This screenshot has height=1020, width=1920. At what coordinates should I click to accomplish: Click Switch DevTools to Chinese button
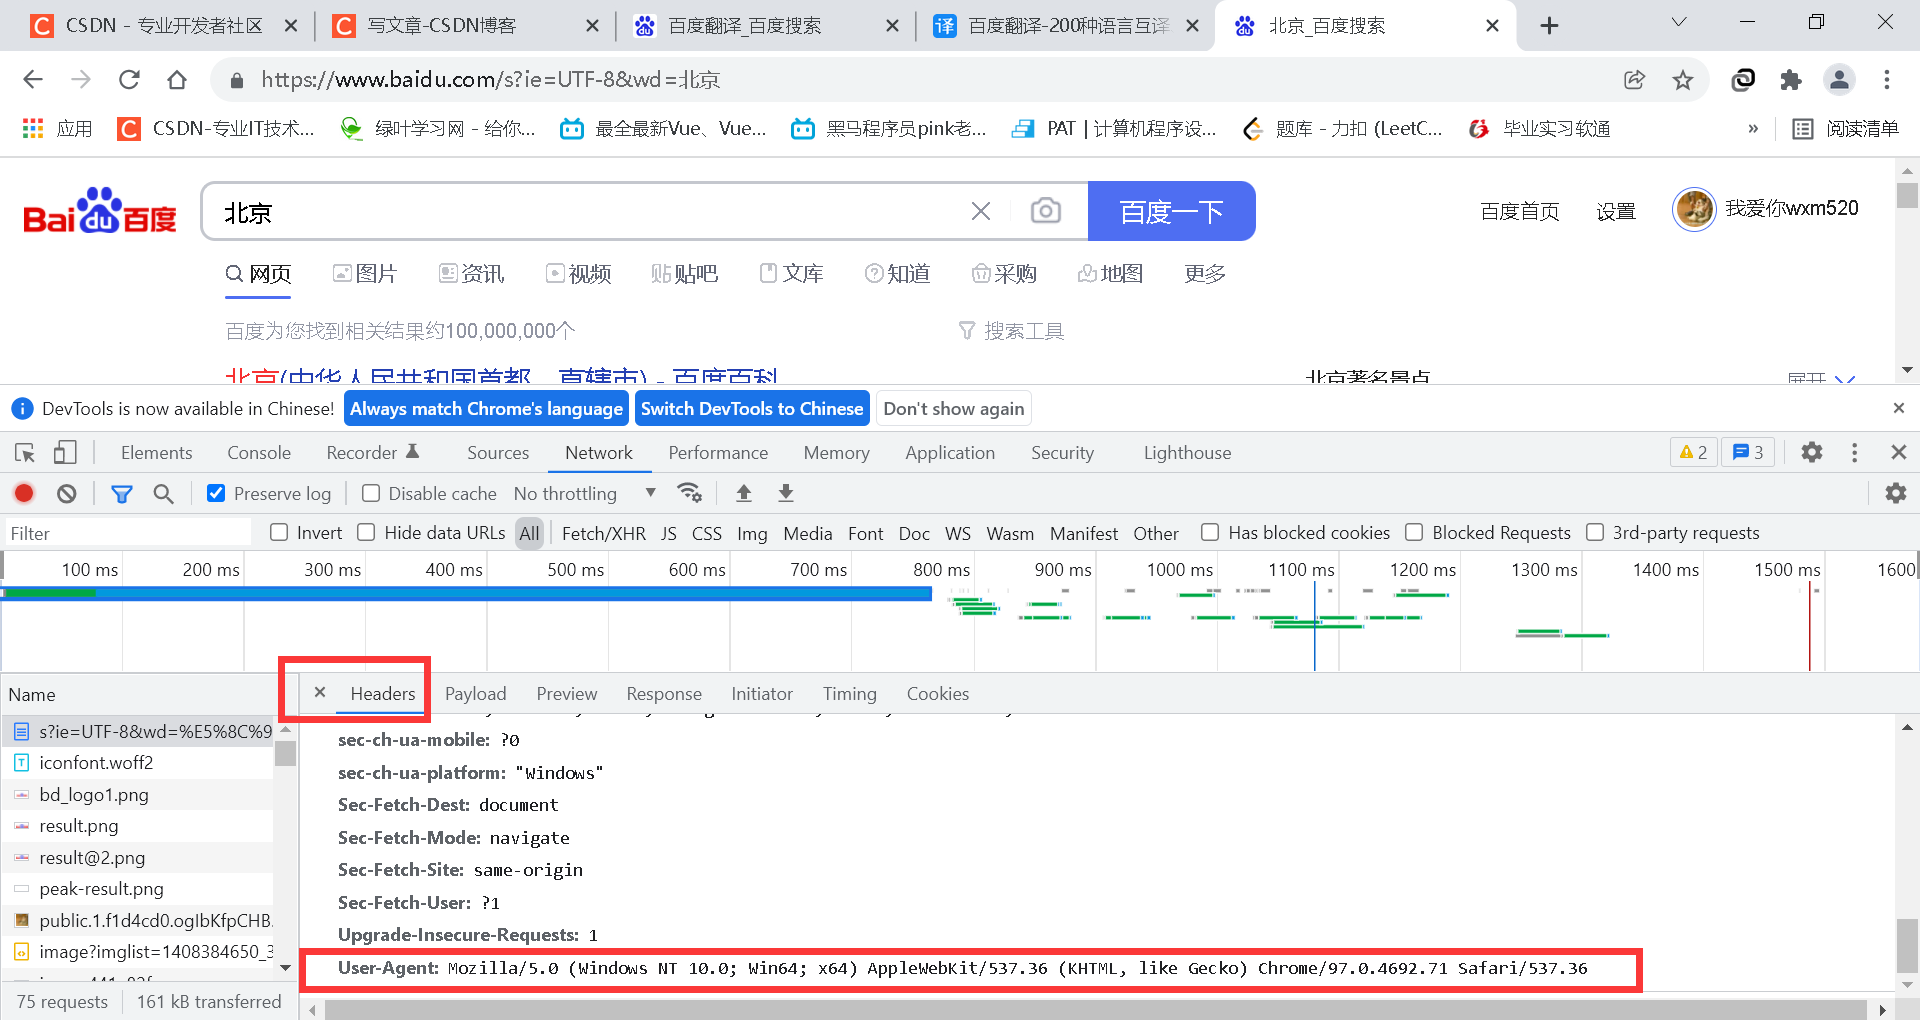[752, 408]
